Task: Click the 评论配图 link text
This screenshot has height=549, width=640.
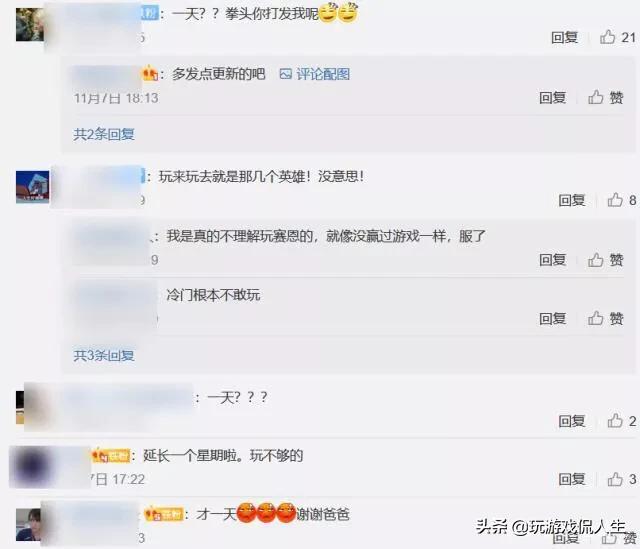Action: [x=323, y=74]
